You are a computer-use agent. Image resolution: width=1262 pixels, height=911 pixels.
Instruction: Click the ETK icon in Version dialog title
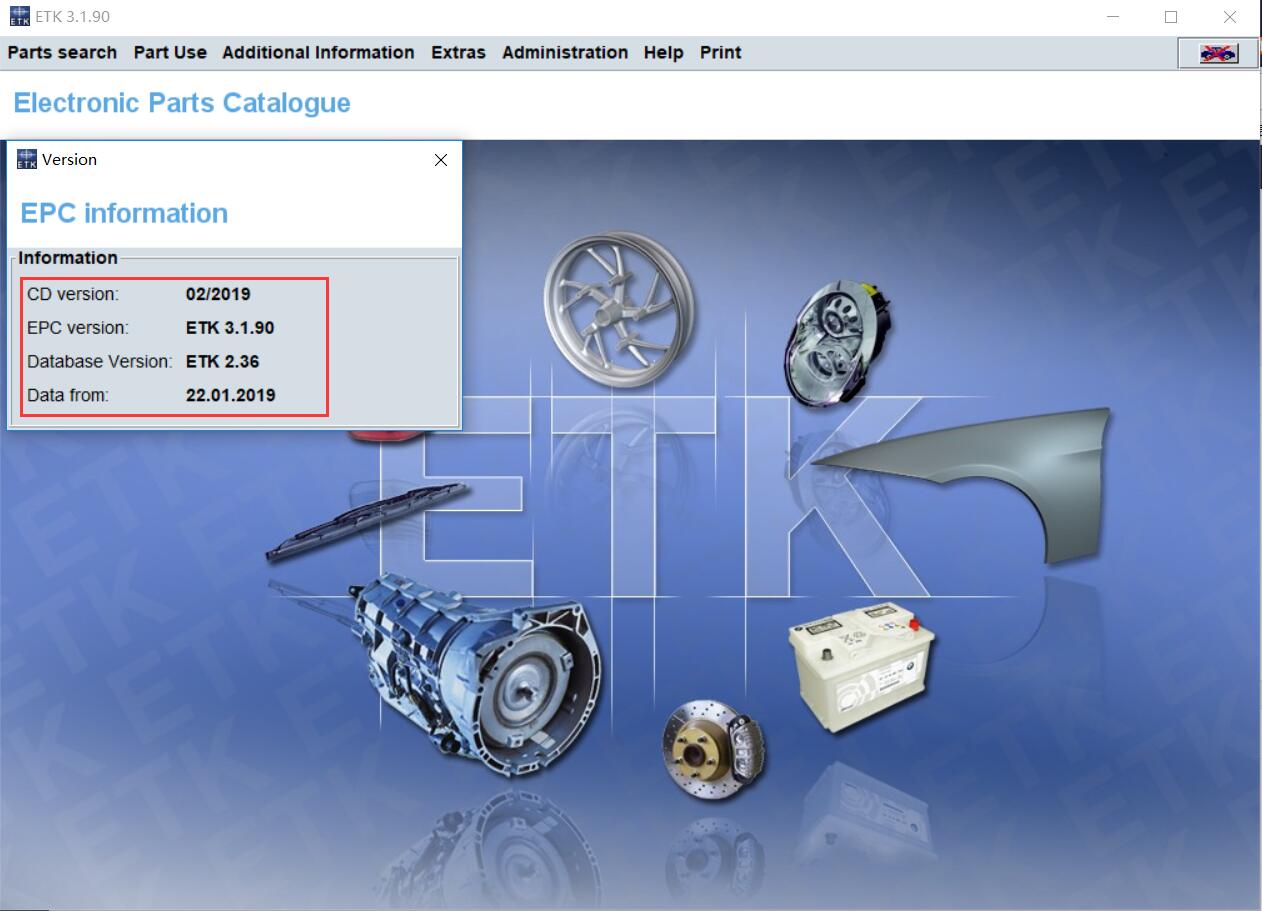click(x=27, y=159)
